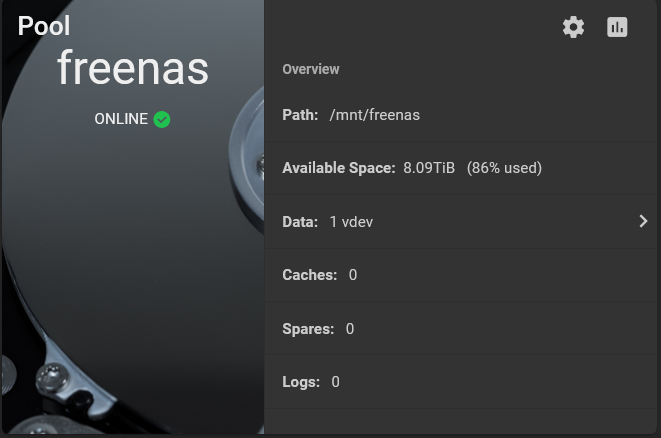Image resolution: width=661 pixels, height=438 pixels.
Task: Click the freenas pool name
Action: [133, 67]
